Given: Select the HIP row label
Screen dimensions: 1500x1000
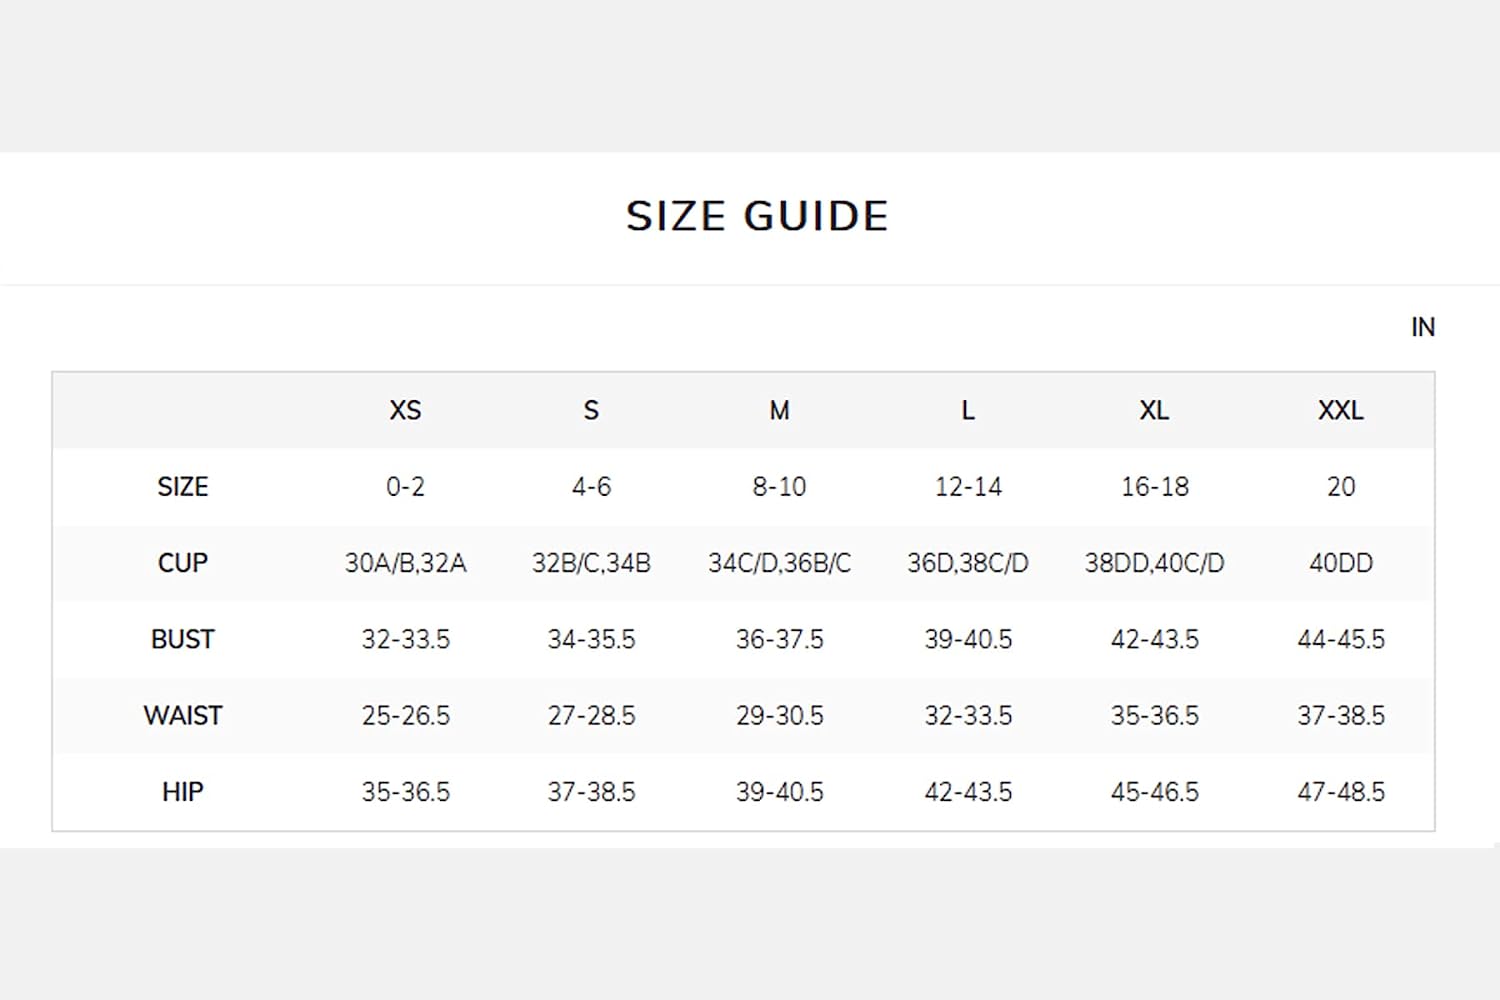Looking at the screenshot, I should [182, 792].
